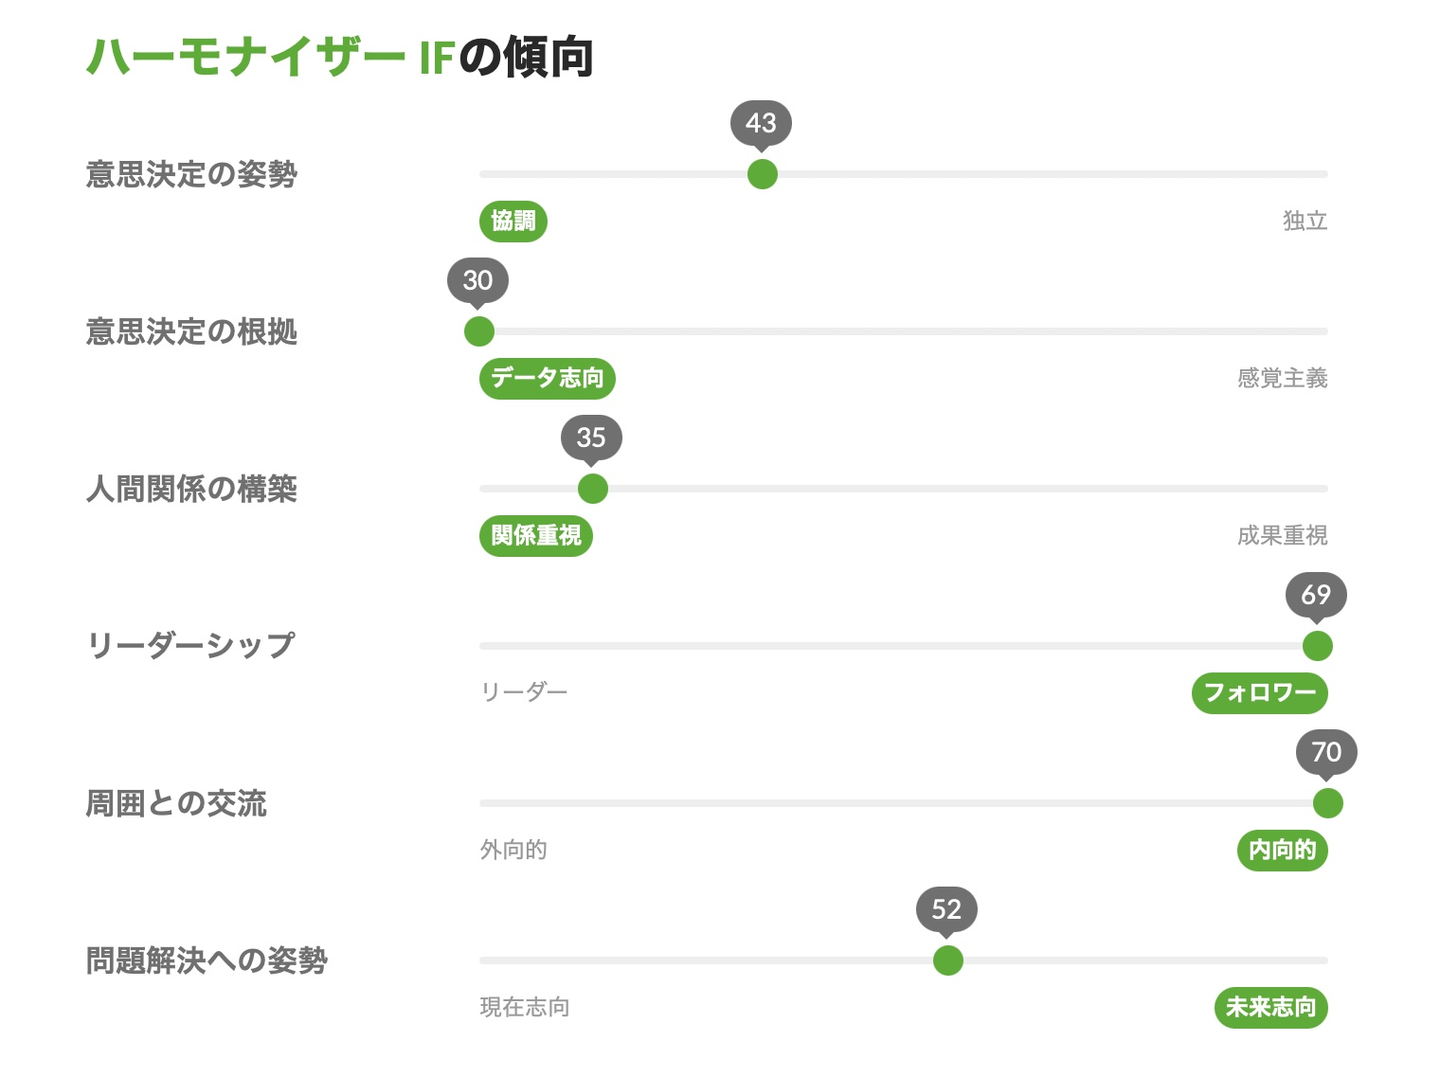
Task: Click the 関係重視 green badge
Action: pos(536,536)
